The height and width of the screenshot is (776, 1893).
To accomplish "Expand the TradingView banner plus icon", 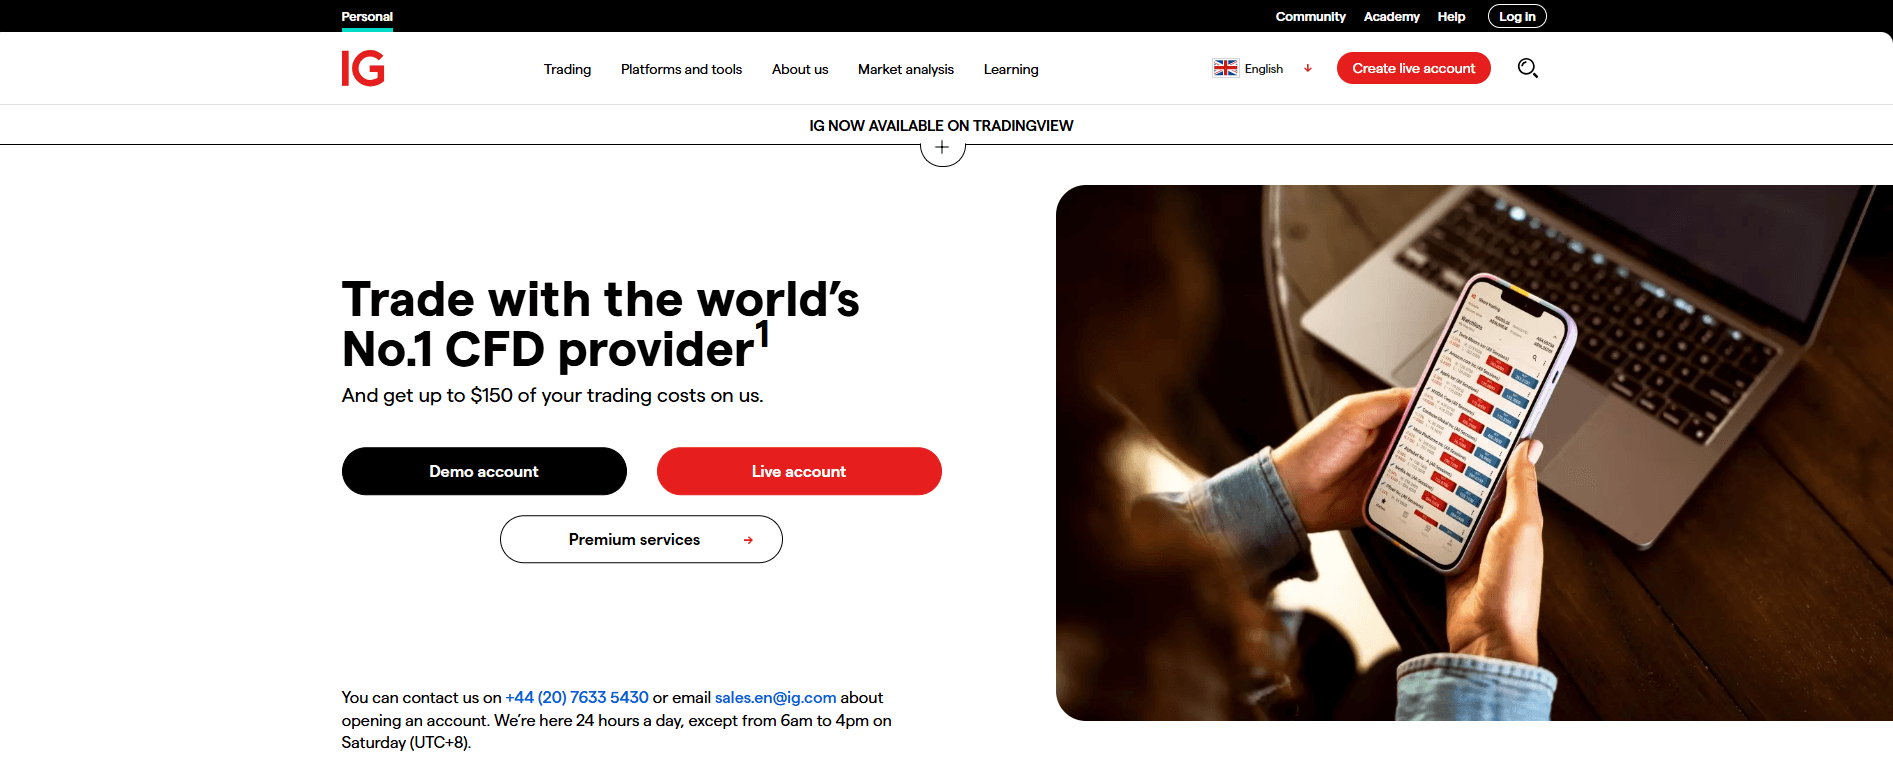I will click(942, 148).
